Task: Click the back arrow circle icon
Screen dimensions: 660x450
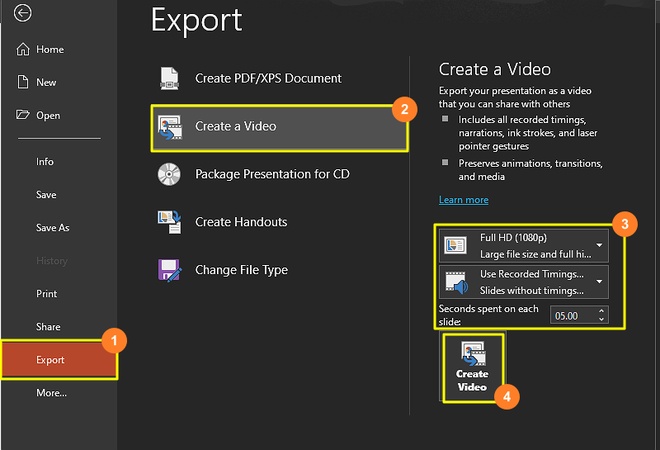Action: pyautogui.click(x=22, y=13)
